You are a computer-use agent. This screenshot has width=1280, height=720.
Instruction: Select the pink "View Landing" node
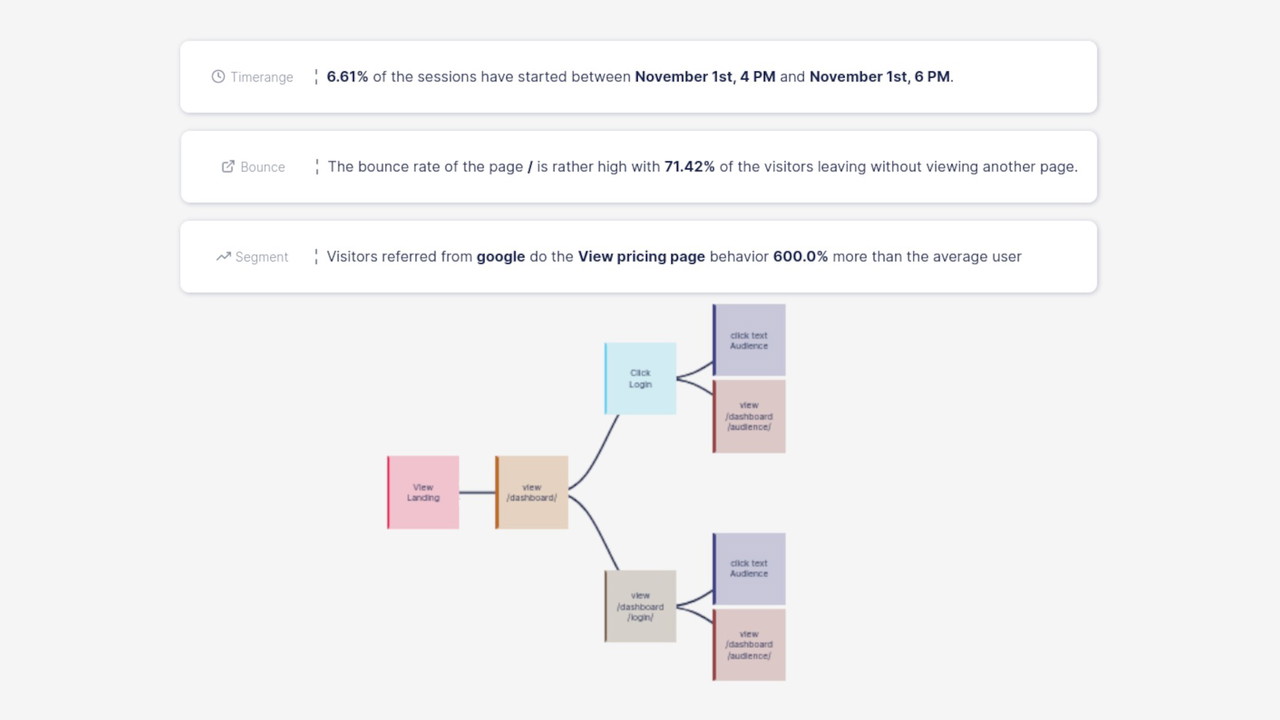point(423,492)
